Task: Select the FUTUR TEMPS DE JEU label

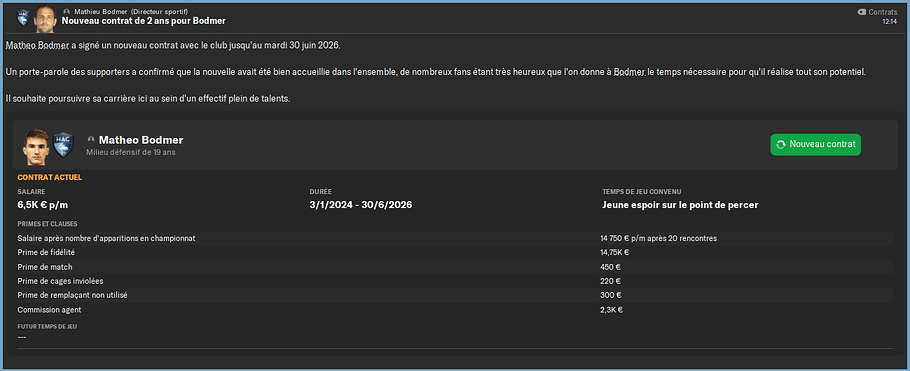Action: pos(47,326)
